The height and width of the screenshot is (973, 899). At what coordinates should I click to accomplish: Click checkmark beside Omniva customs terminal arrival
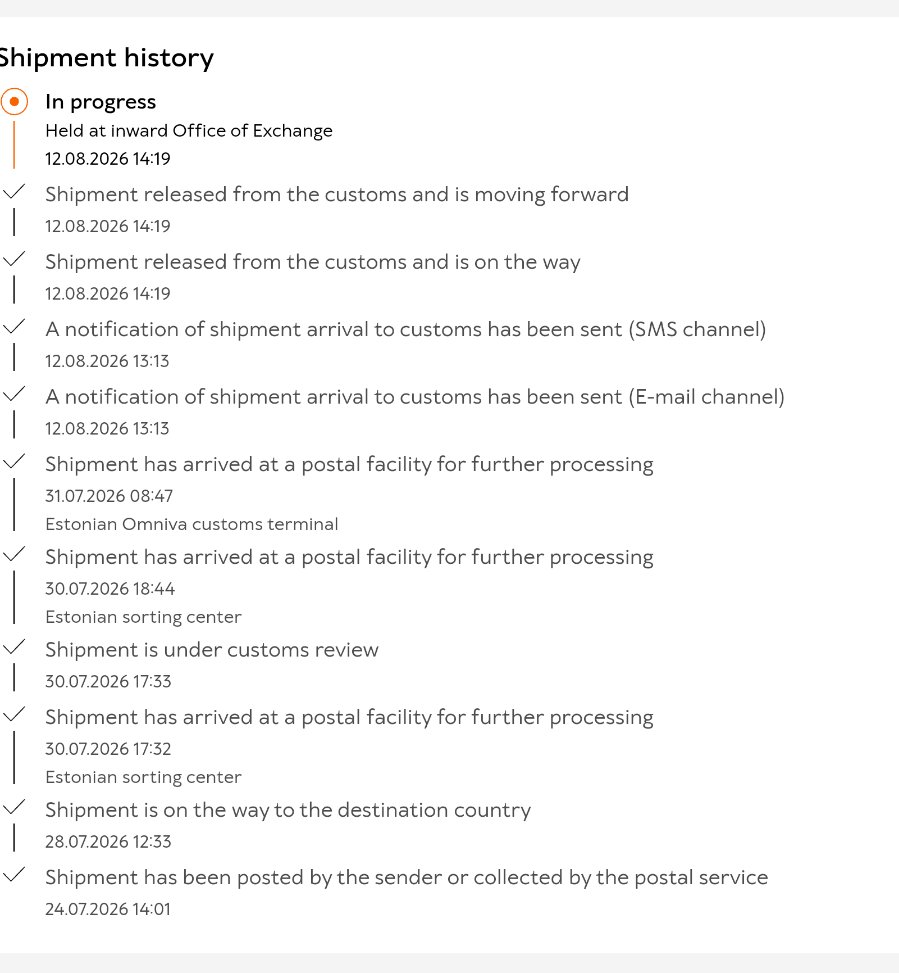[x=14, y=462]
